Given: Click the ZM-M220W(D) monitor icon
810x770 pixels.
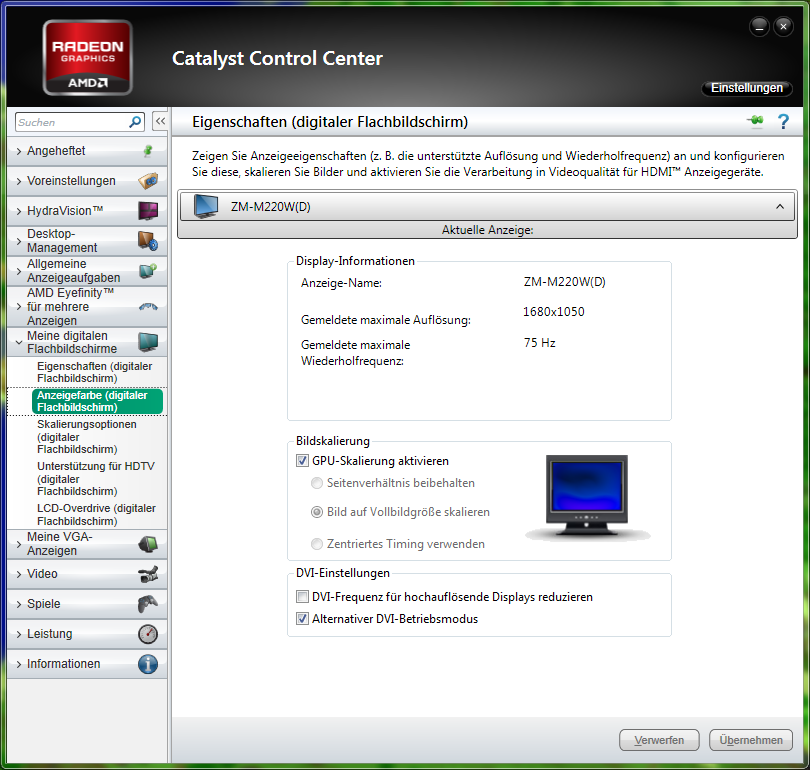Looking at the screenshot, I should click(x=206, y=206).
